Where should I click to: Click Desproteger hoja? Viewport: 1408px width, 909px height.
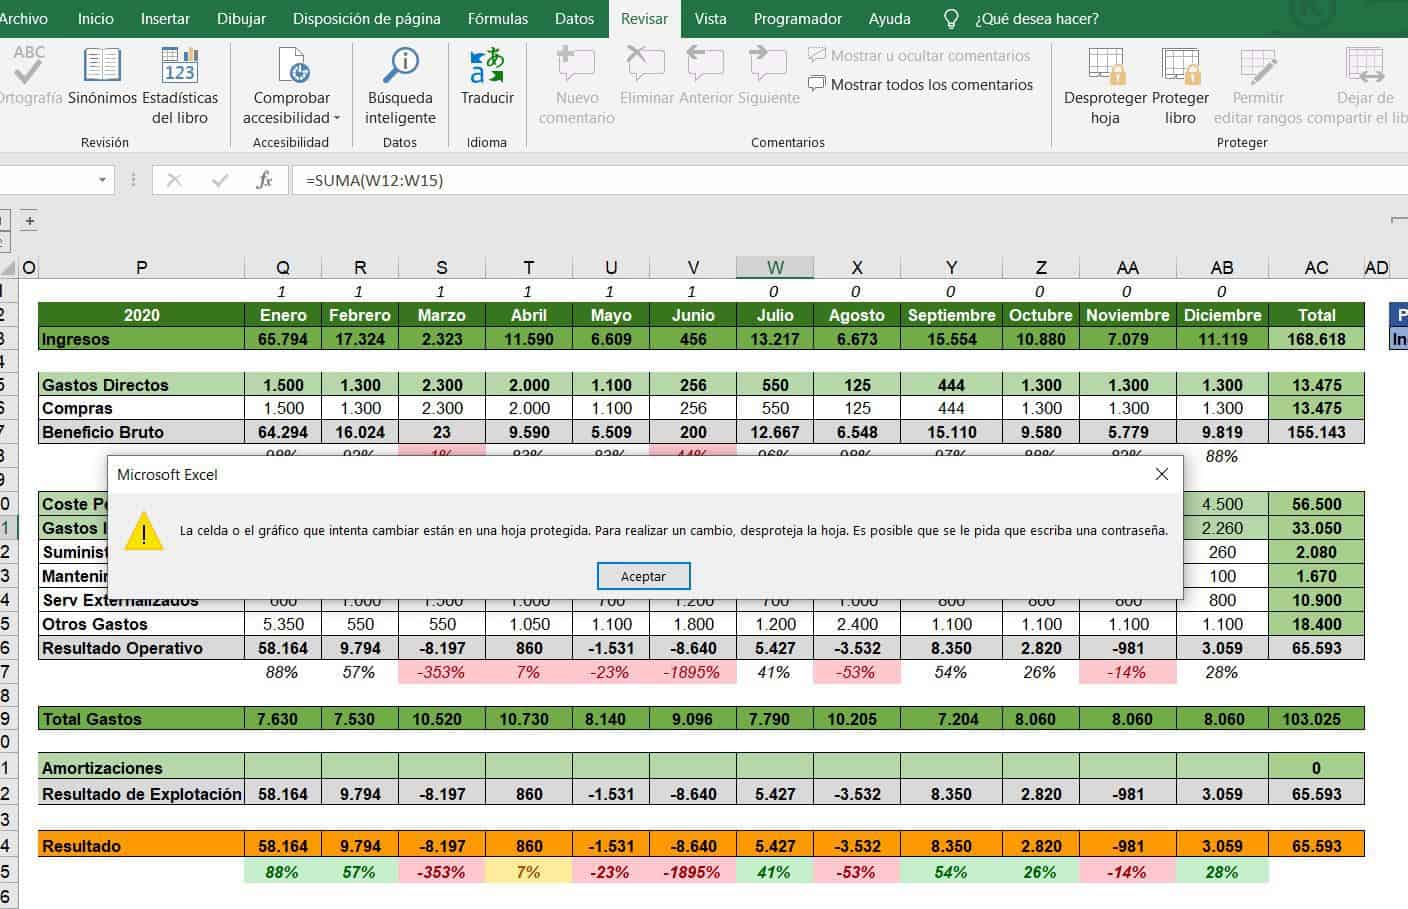pyautogui.click(x=1105, y=85)
